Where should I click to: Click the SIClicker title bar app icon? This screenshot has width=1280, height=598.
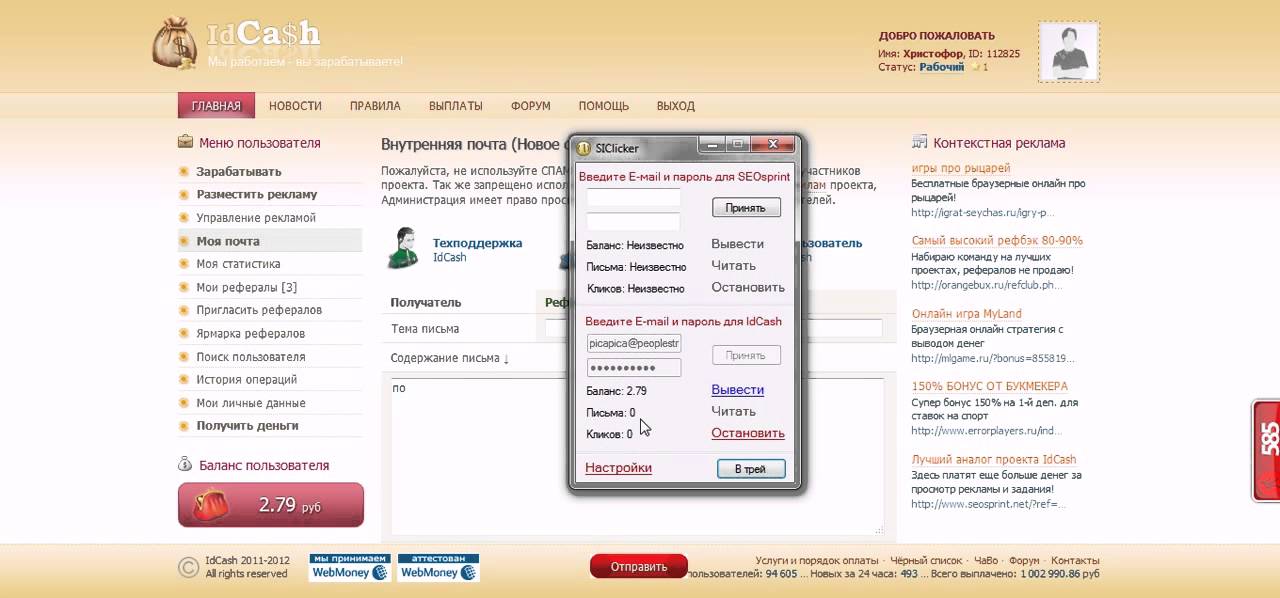coord(584,148)
